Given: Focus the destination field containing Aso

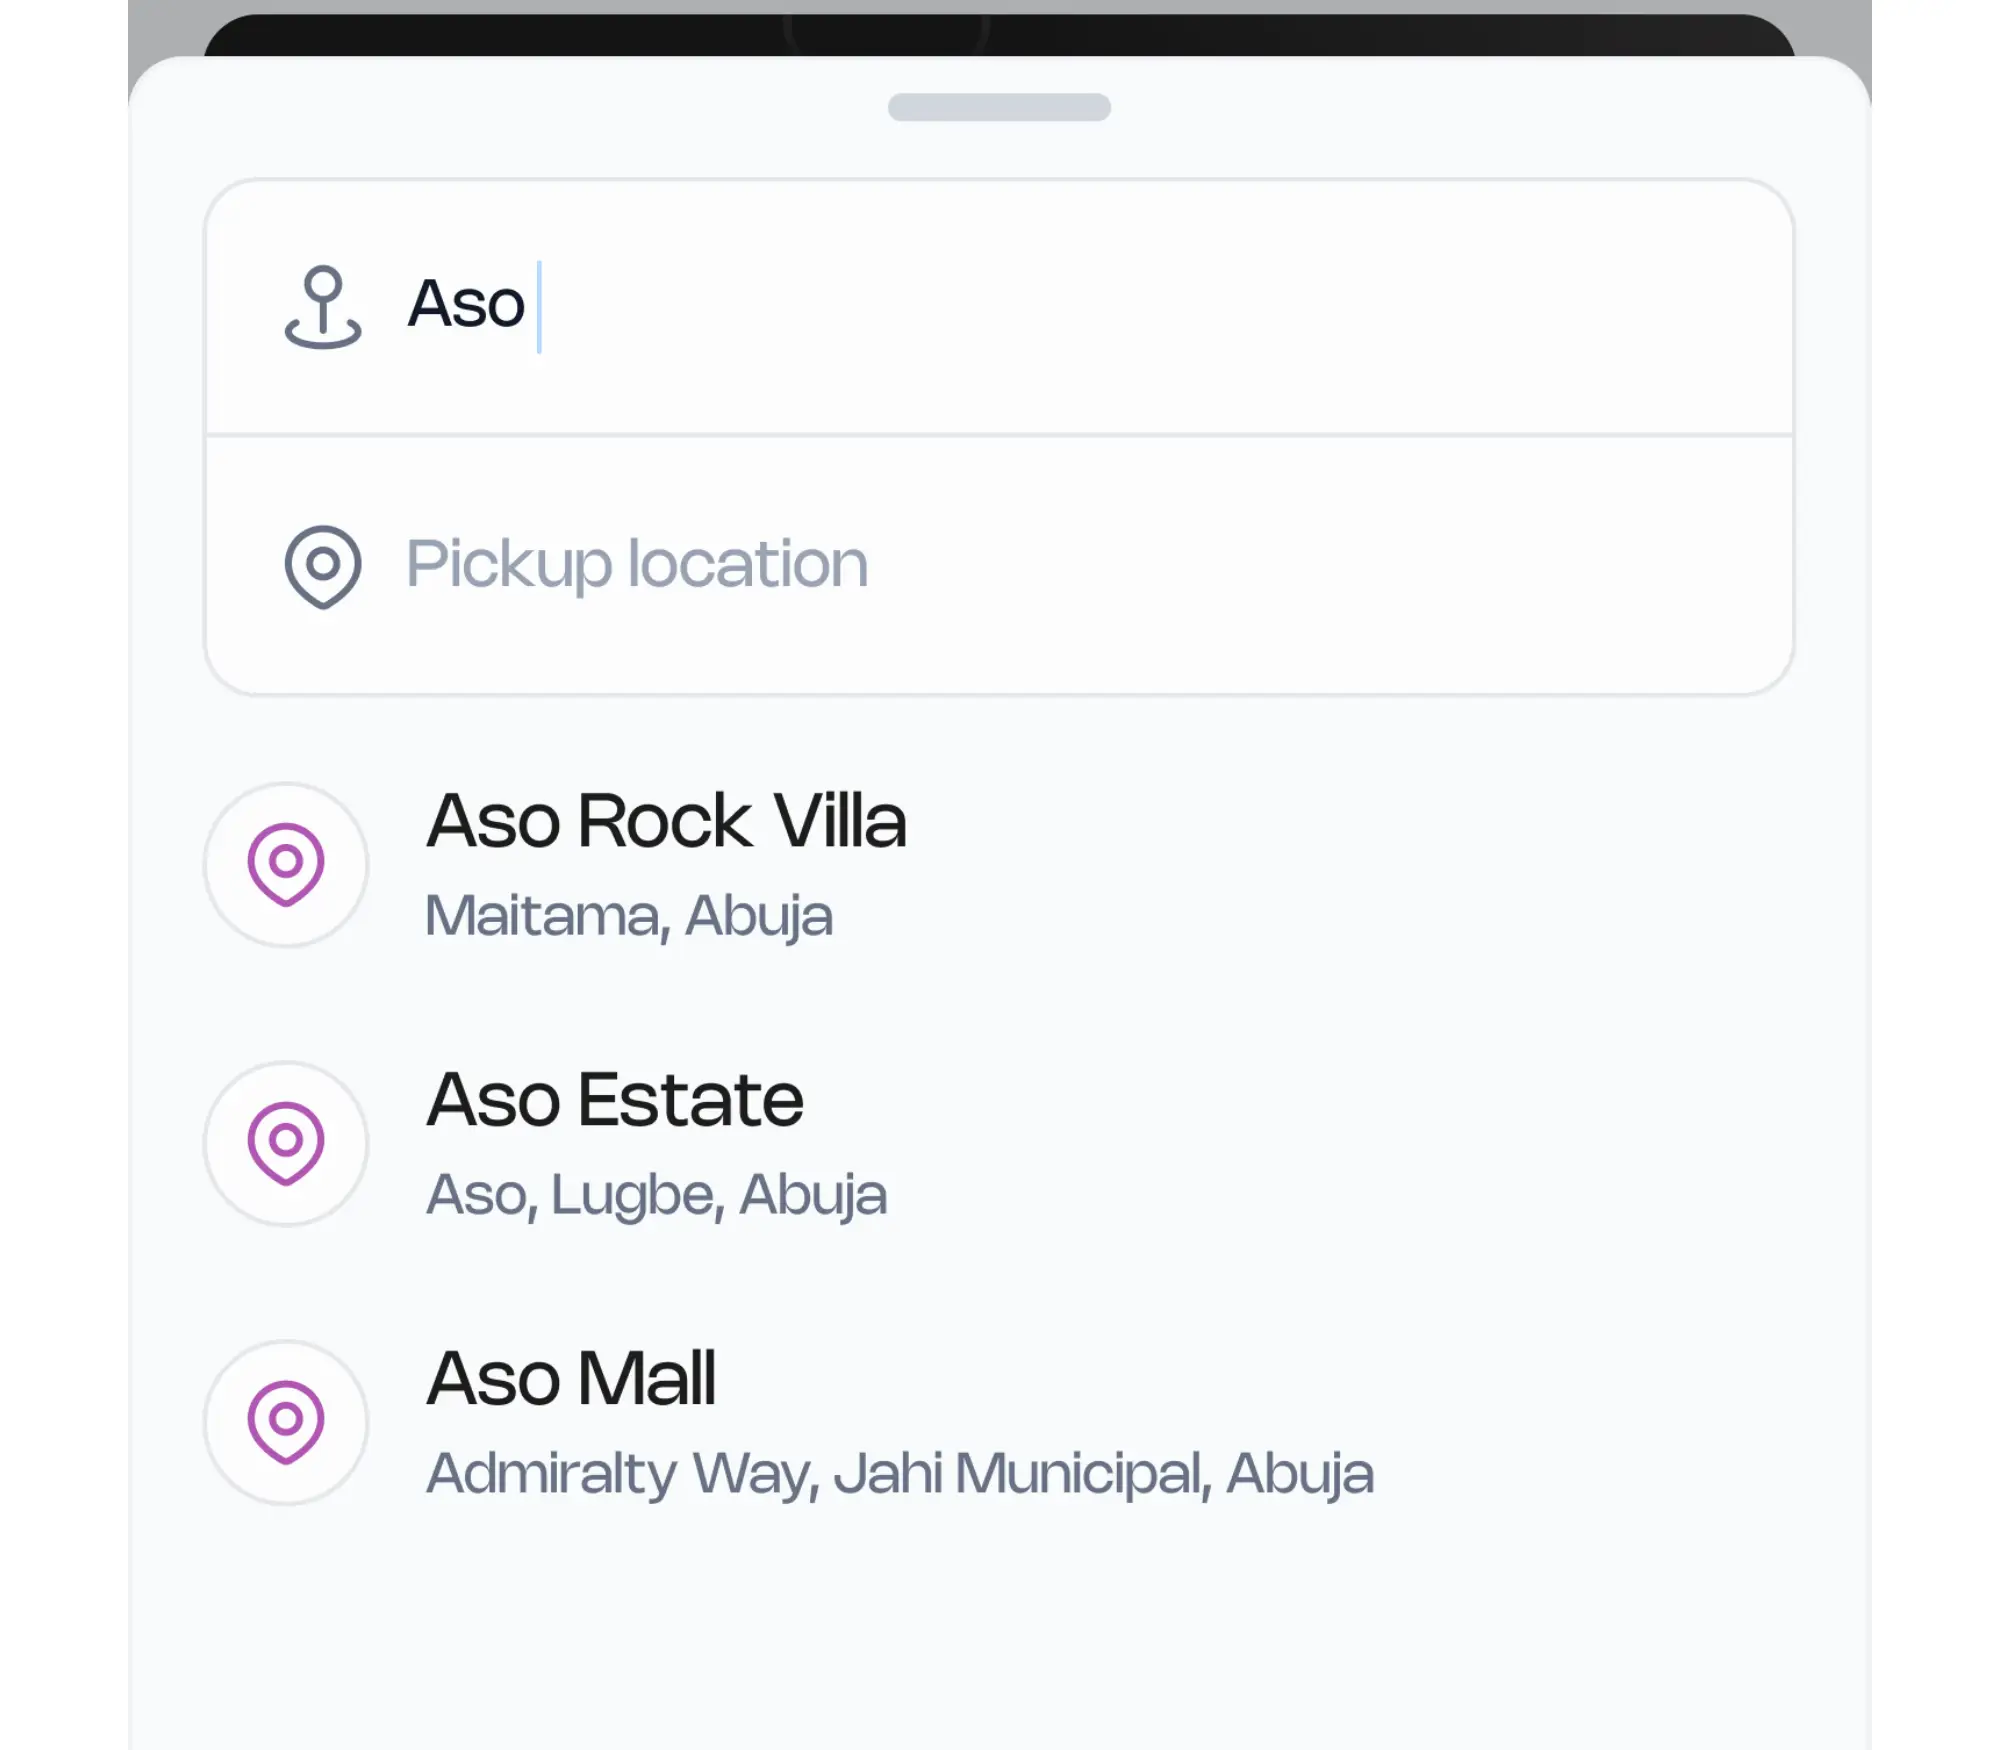Looking at the screenshot, I should (1000, 306).
